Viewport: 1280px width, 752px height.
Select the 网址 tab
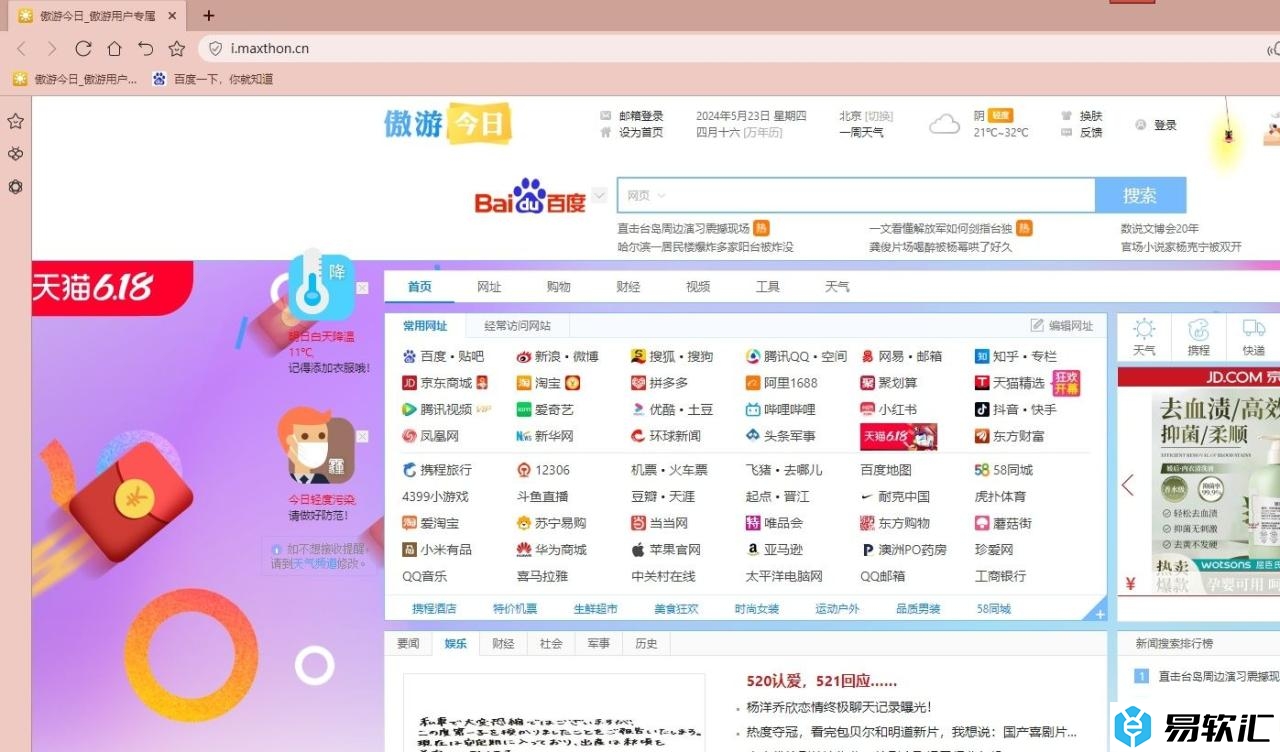pyautogui.click(x=489, y=286)
